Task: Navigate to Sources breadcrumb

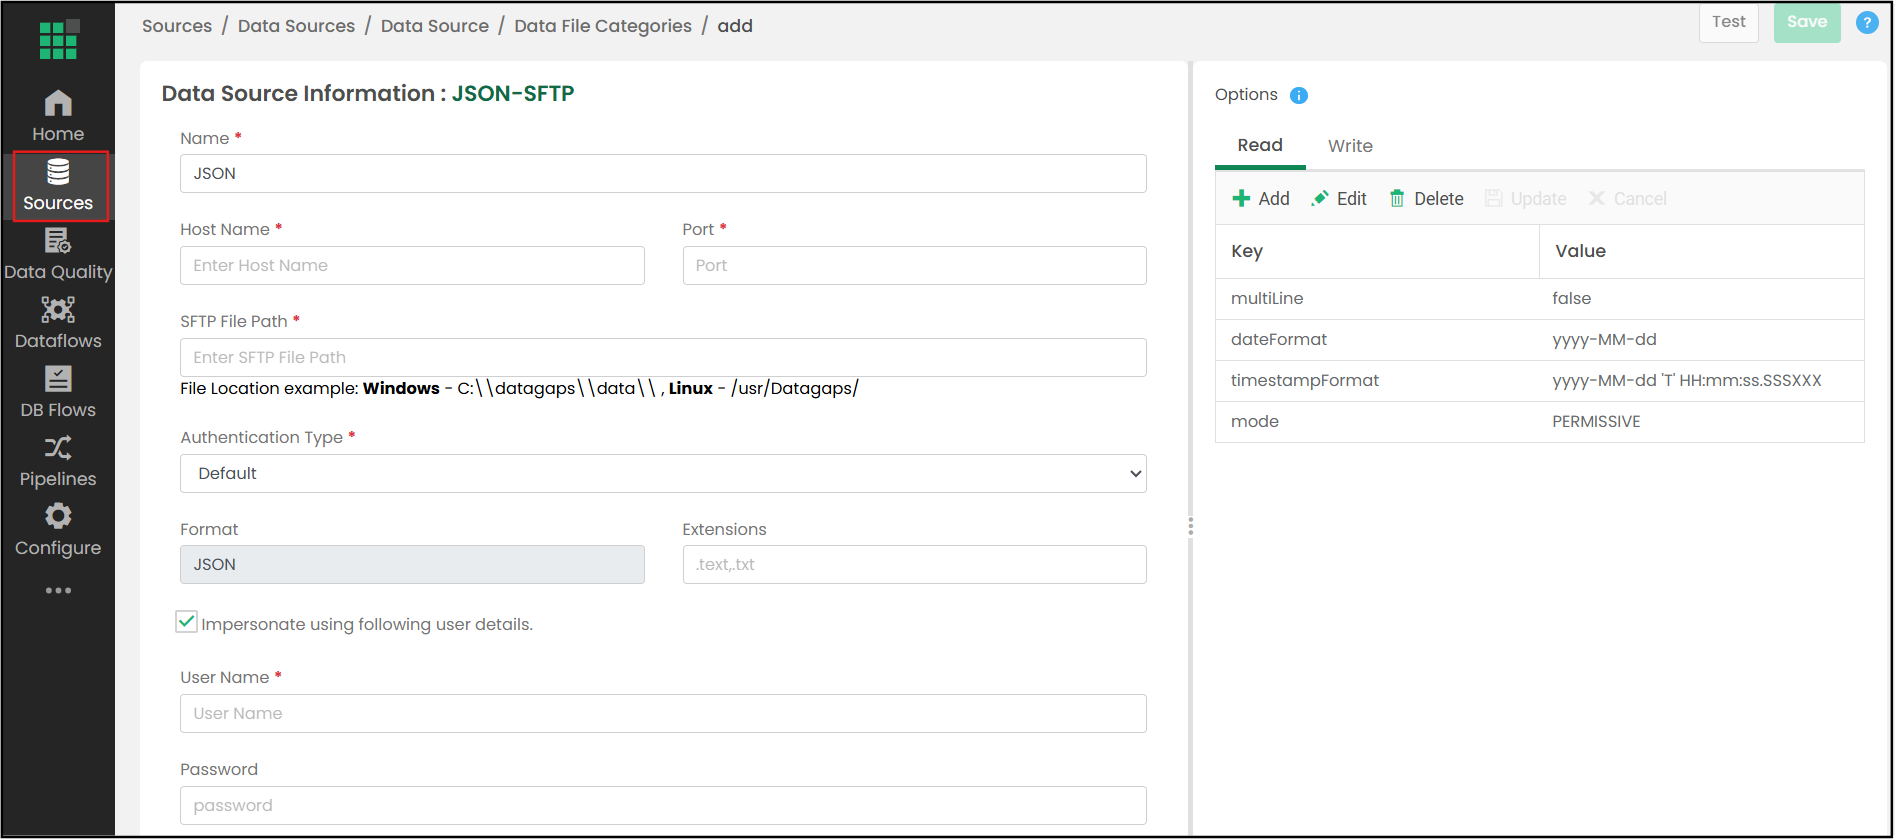Action: 177,26
